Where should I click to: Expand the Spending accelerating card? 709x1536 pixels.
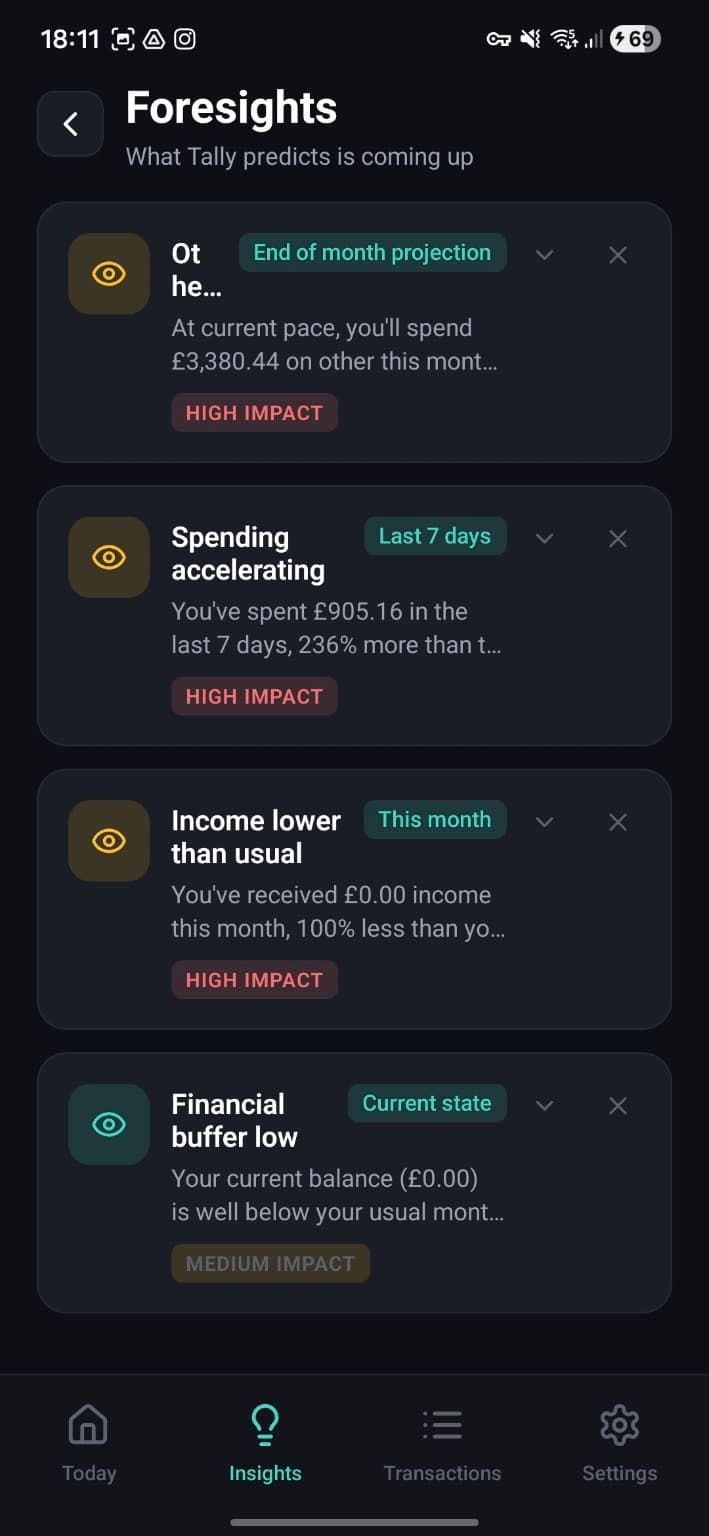[544, 539]
